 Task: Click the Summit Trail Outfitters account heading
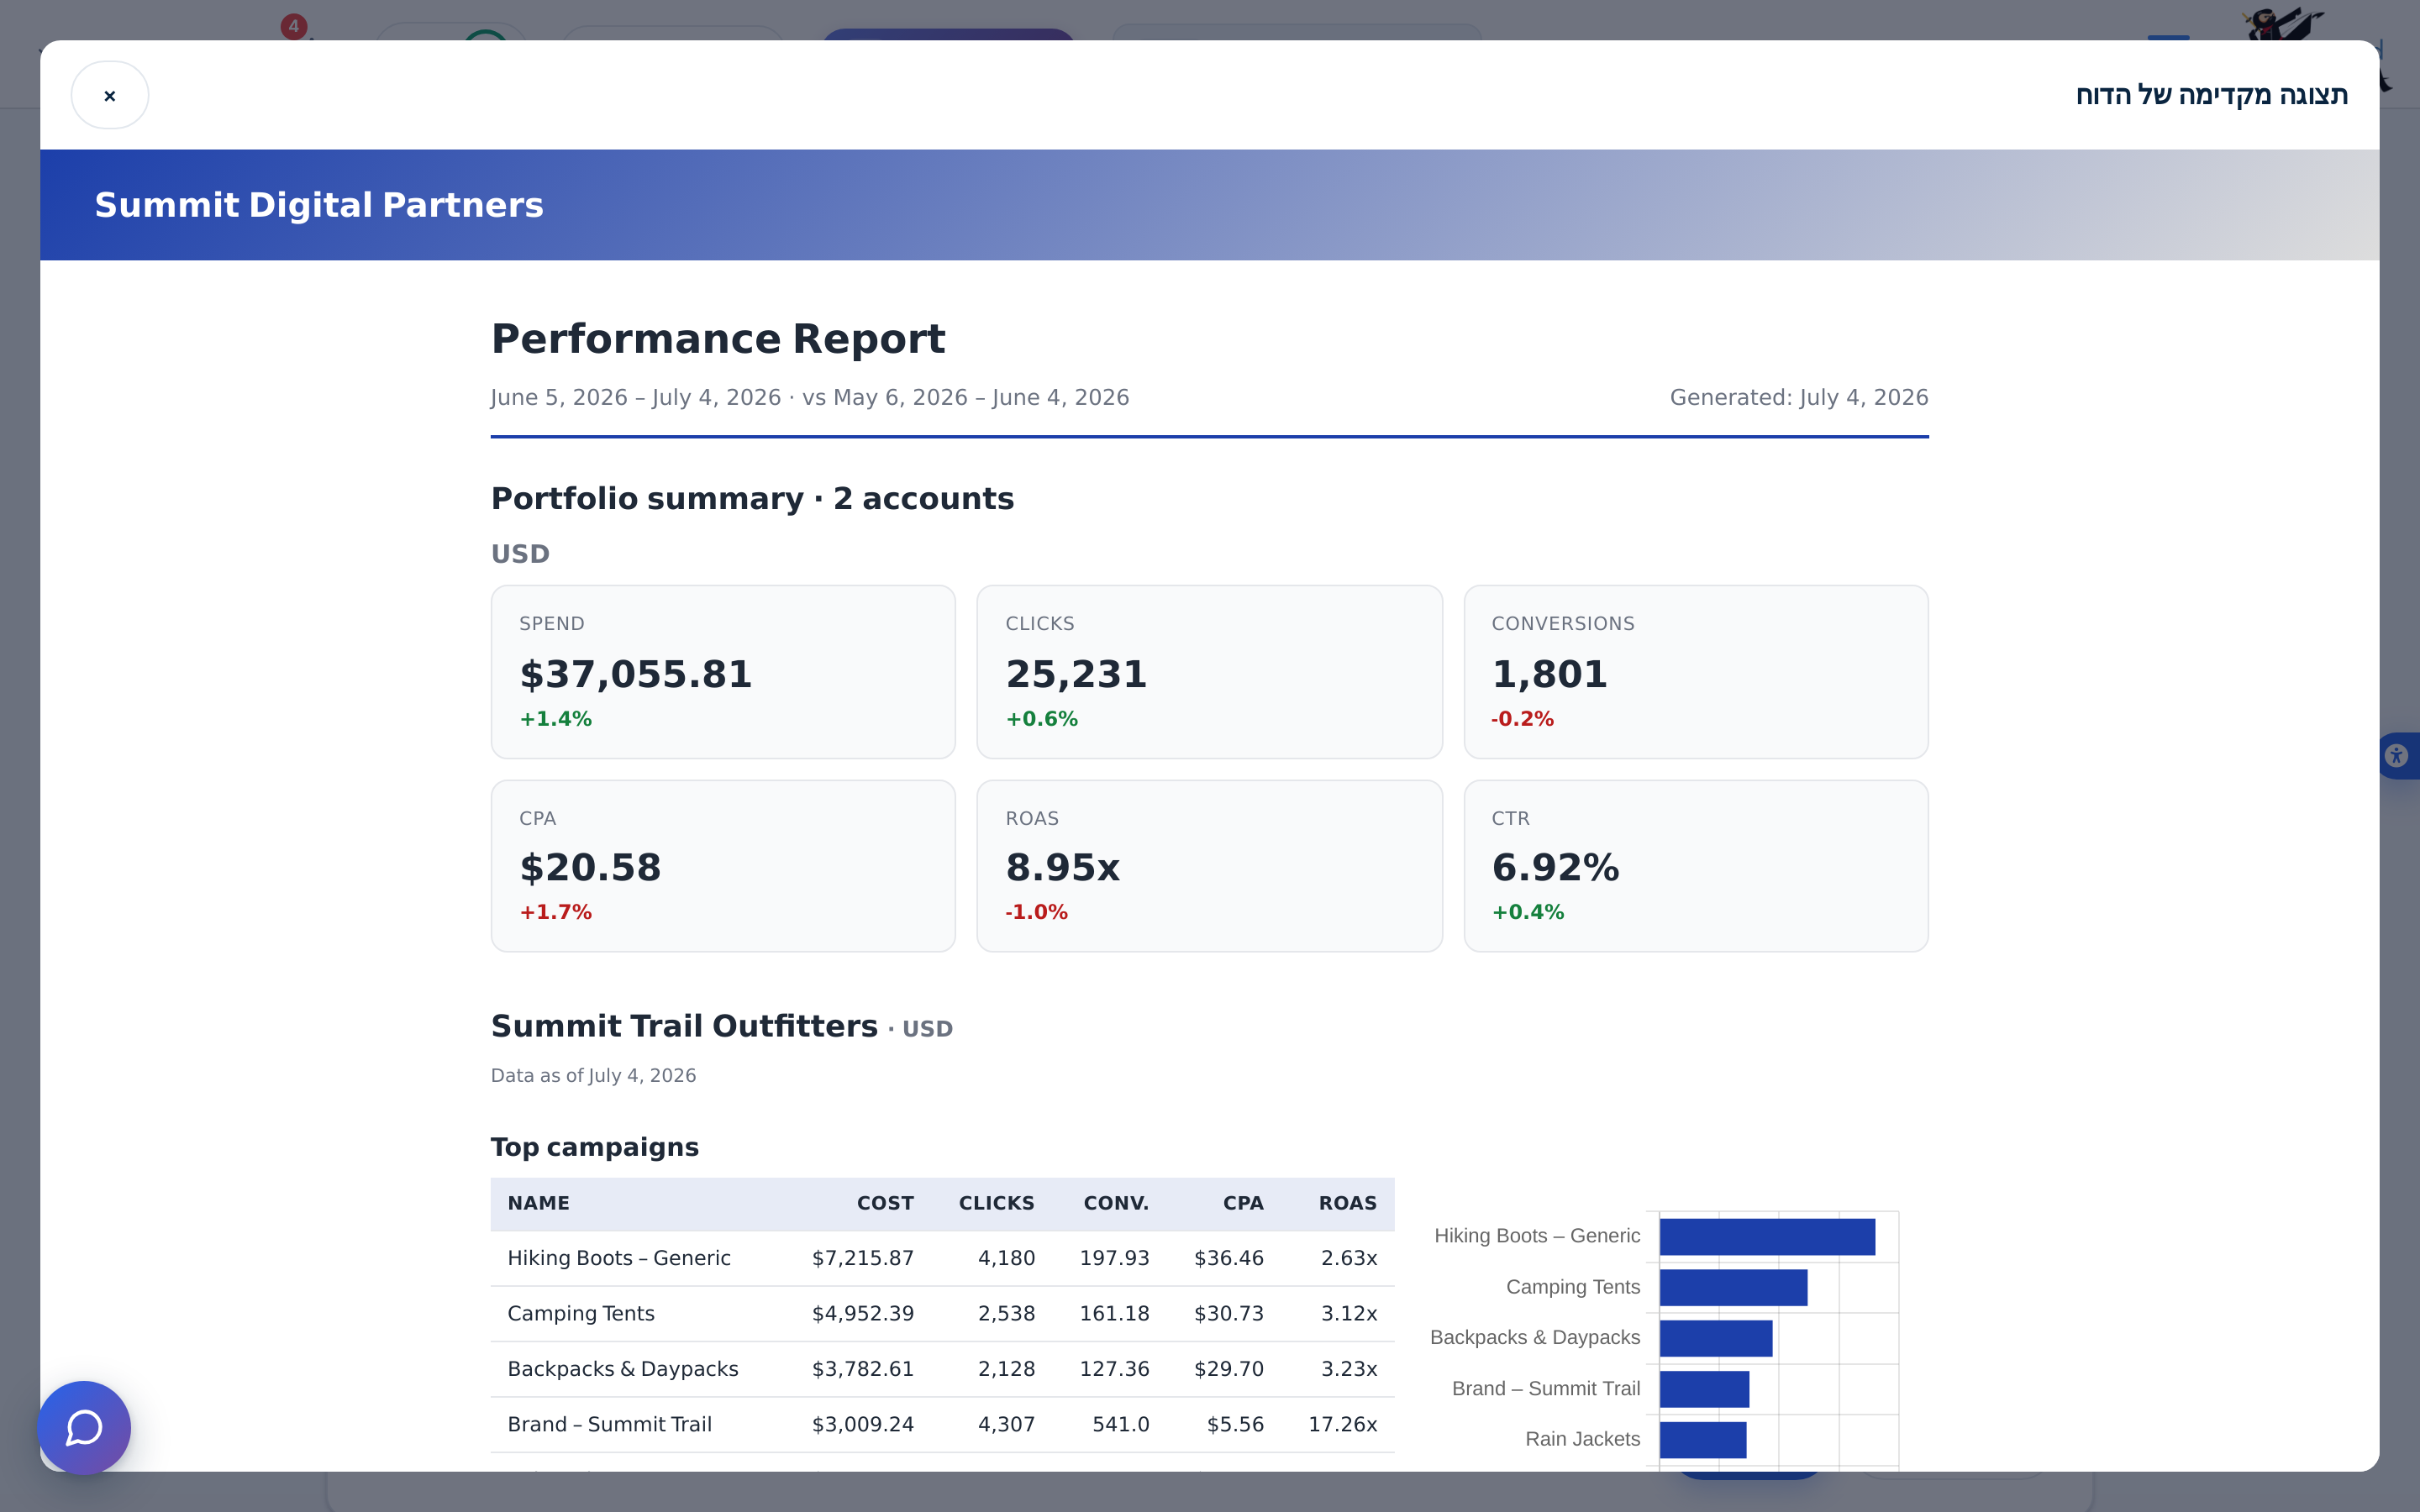pos(684,1026)
